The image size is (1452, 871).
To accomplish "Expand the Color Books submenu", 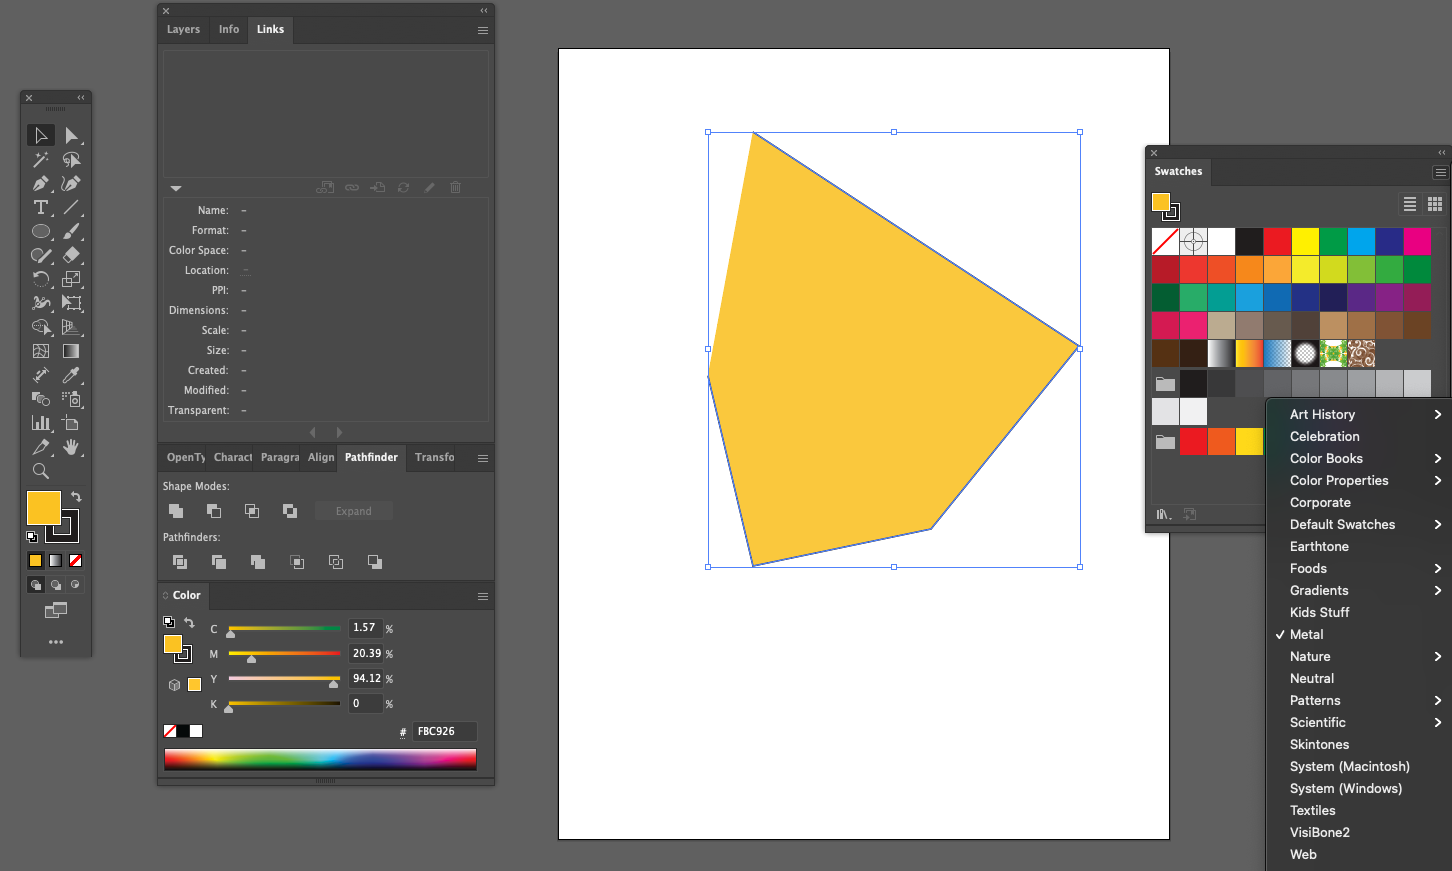I will pos(1326,458).
